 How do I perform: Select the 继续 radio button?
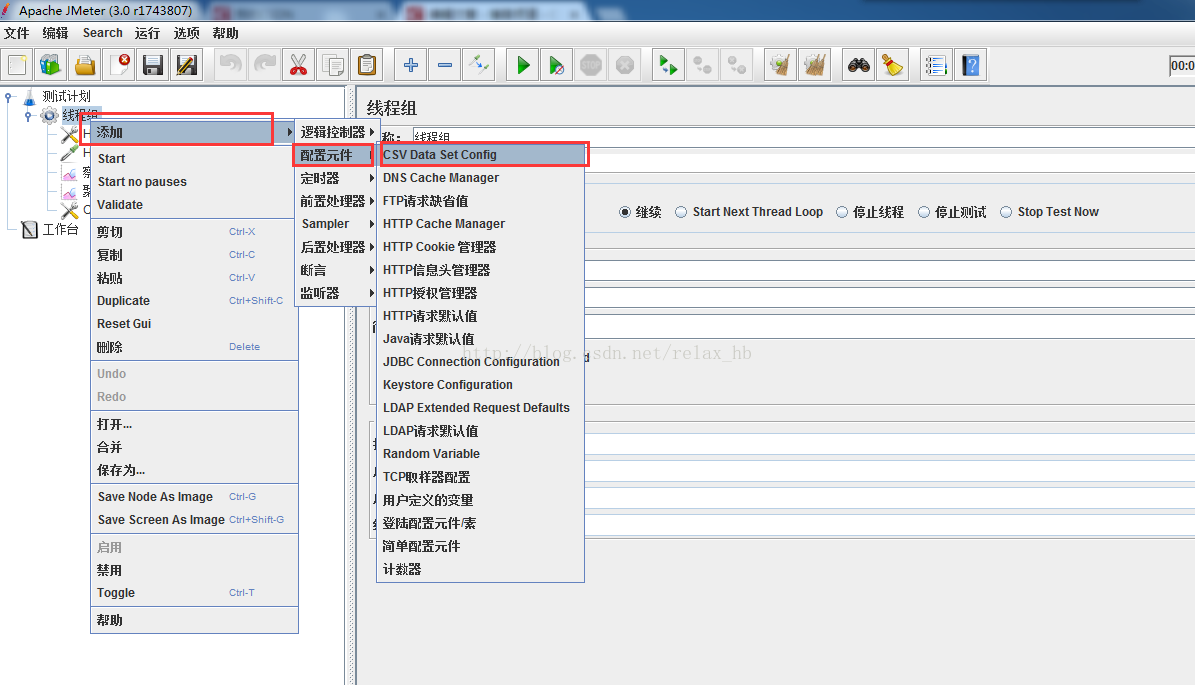coord(625,212)
